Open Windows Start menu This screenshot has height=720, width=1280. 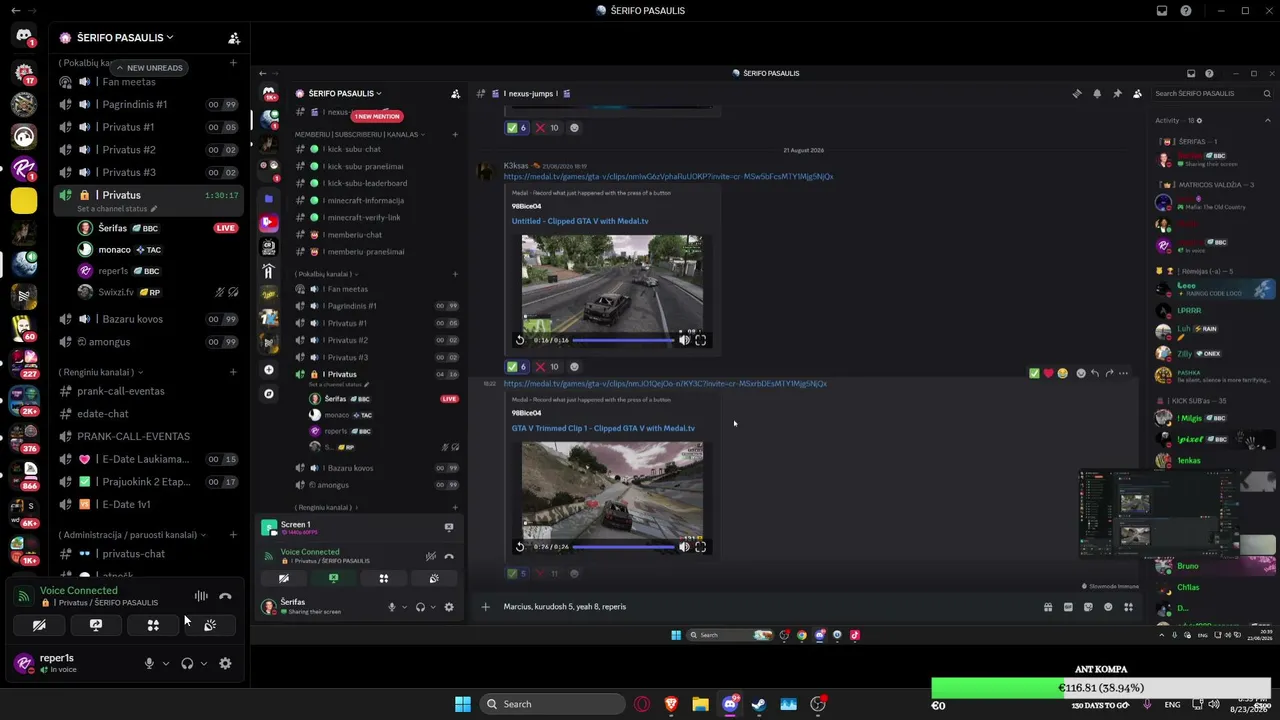(x=463, y=704)
